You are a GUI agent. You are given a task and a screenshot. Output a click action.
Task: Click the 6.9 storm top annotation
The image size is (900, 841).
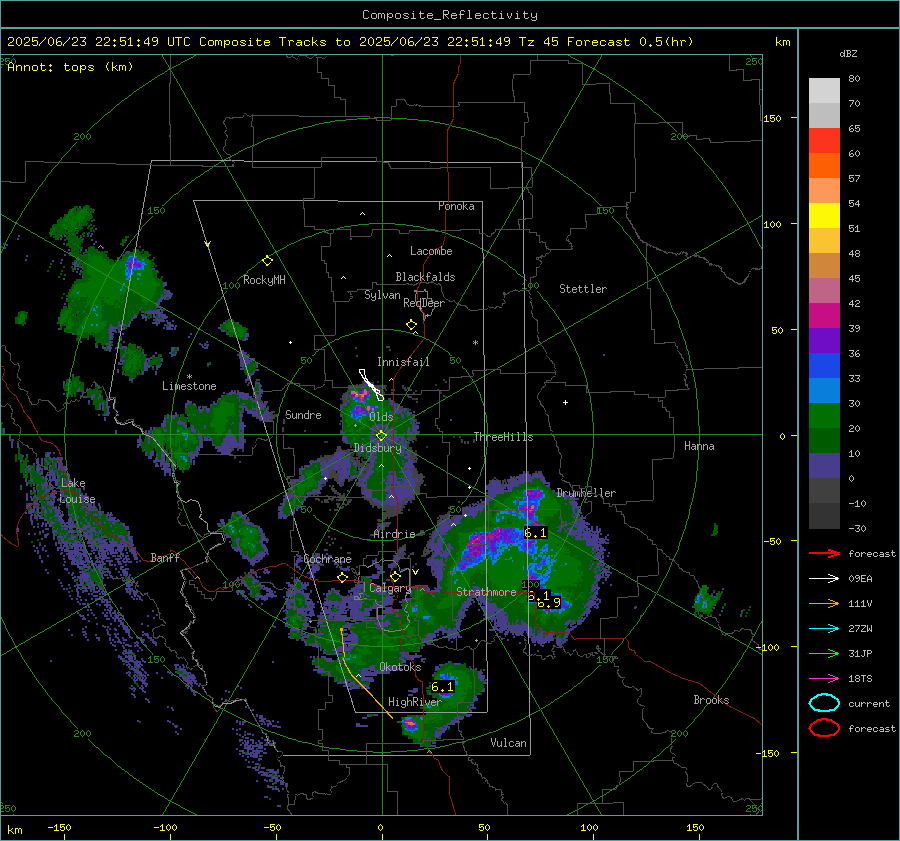click(x=549, y=603)
